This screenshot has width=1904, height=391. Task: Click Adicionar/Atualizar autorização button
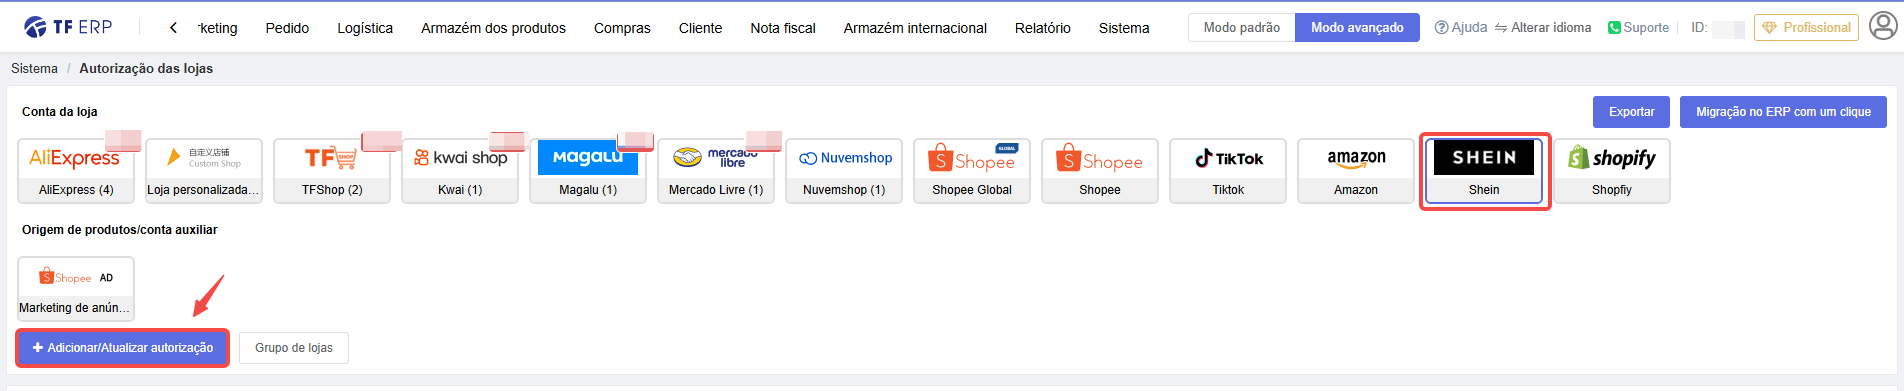(x=123, y=348)
